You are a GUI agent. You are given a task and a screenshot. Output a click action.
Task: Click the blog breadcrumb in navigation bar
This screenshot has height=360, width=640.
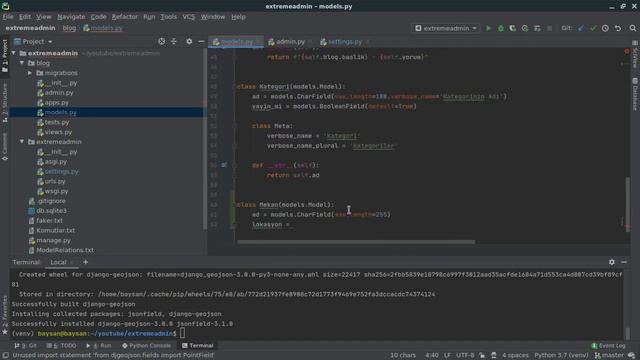[x=69, y=28]
